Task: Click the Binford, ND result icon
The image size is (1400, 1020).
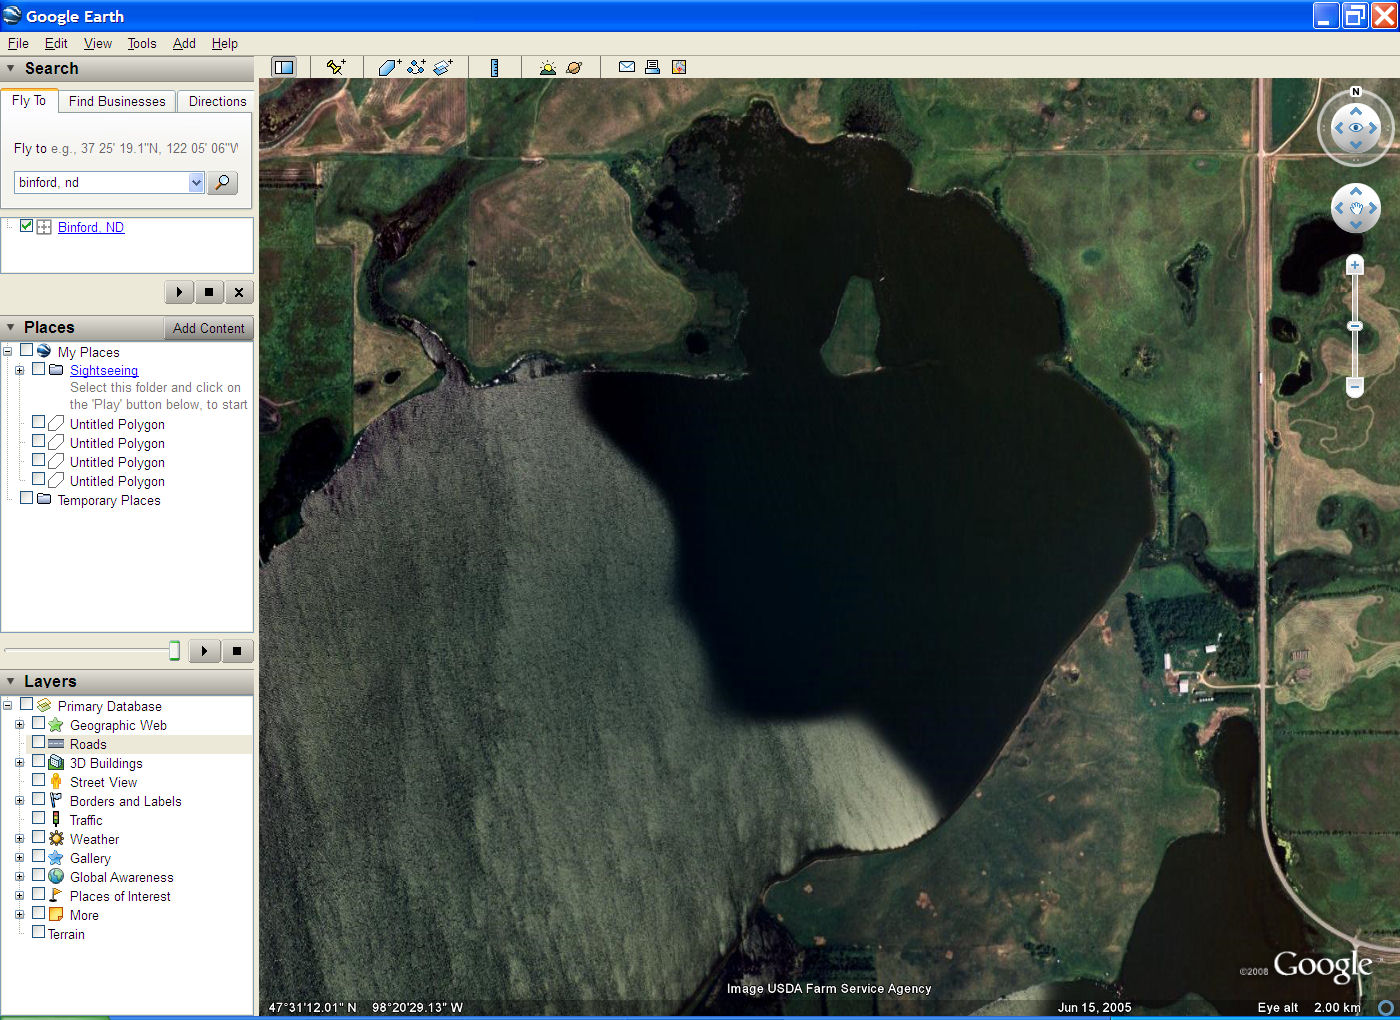Action: [x=44, y=227]
